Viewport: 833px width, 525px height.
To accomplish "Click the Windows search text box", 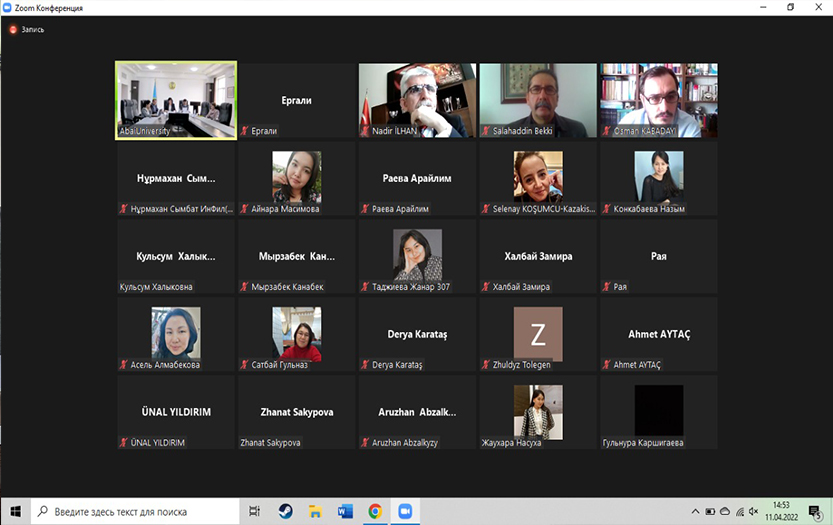I will click(x=135, y=511).
